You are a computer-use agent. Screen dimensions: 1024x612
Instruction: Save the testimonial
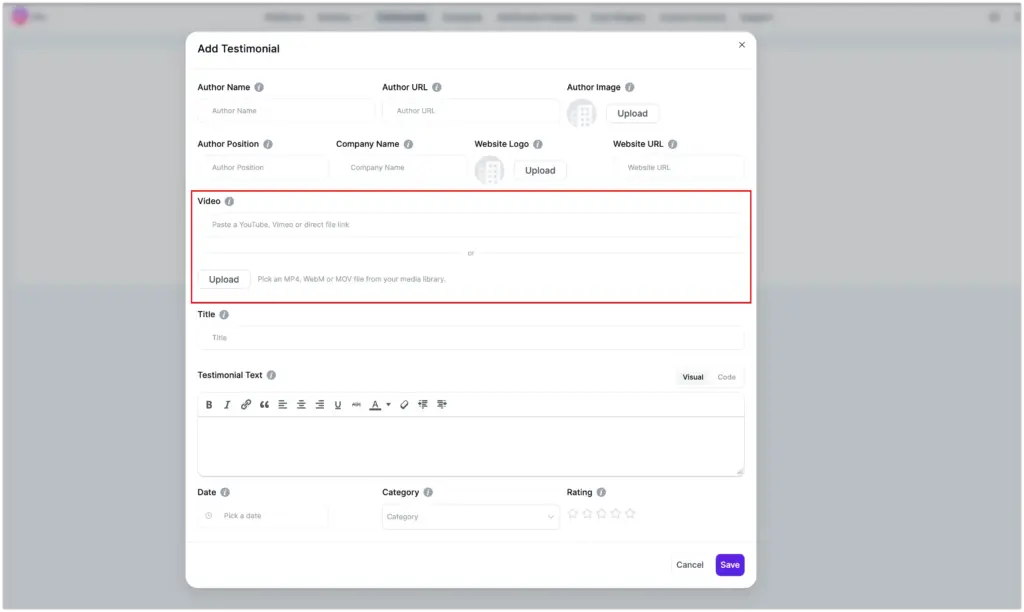[x=729, y=564]
